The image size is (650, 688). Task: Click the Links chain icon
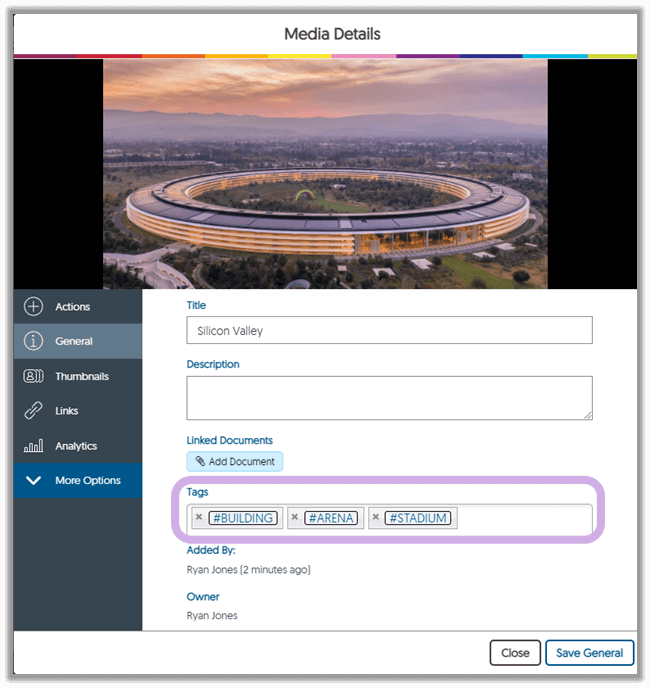point(33,411)
